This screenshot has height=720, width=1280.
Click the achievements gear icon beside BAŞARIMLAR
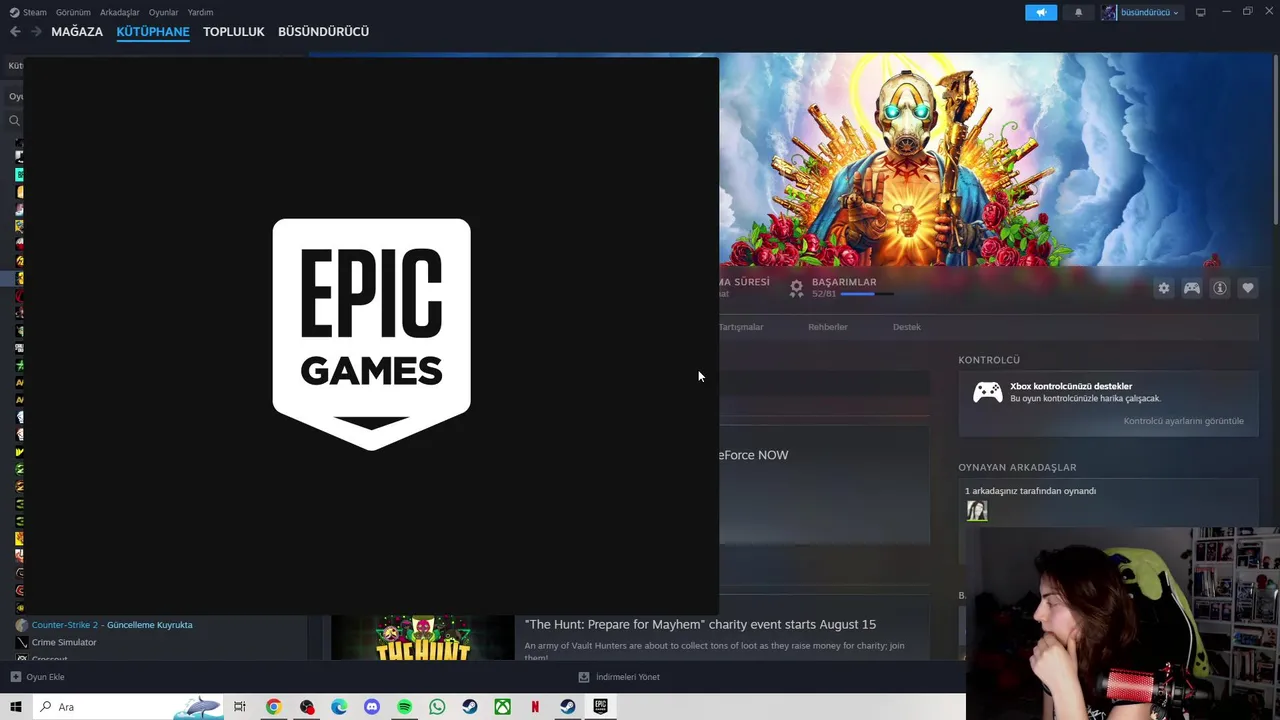click(x=796, y=288)
